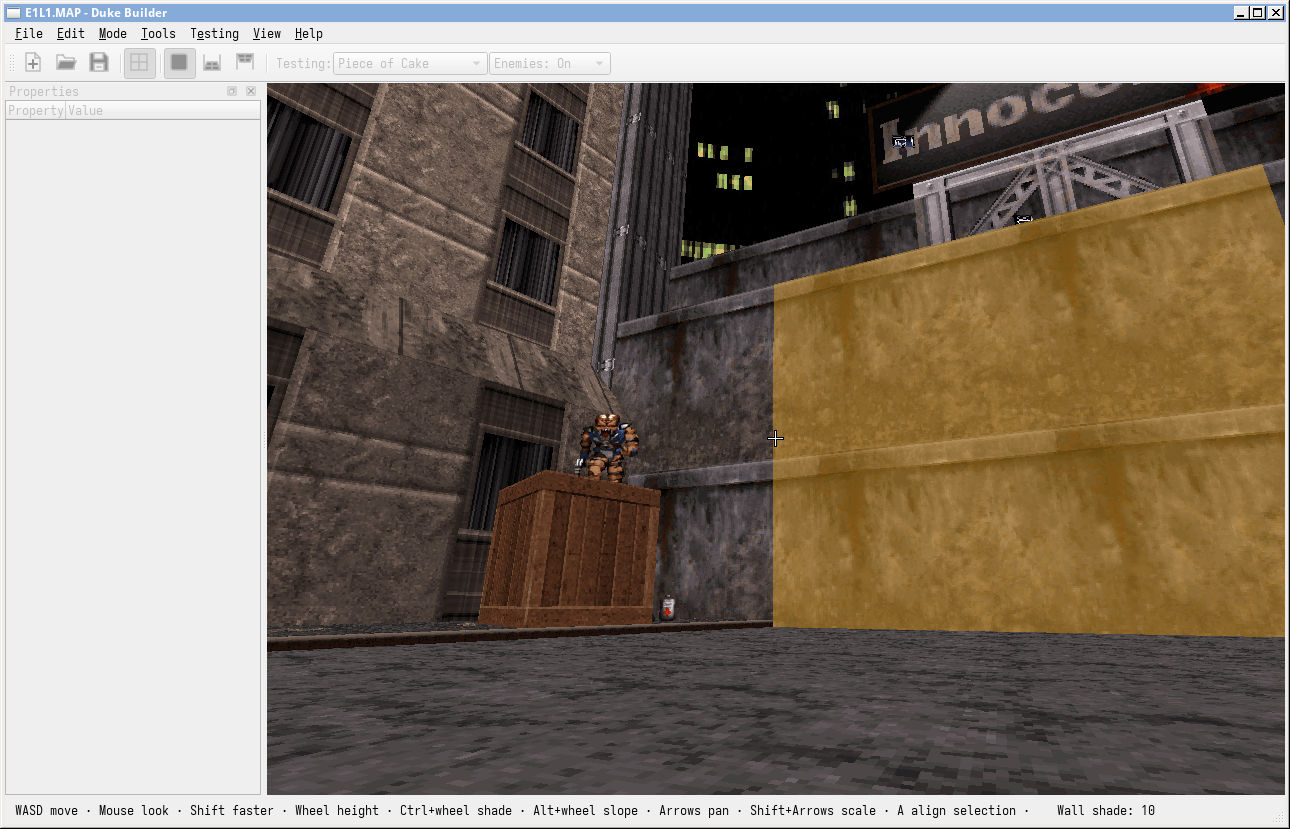
Task: Open the Mode menu
Action: 112,33
